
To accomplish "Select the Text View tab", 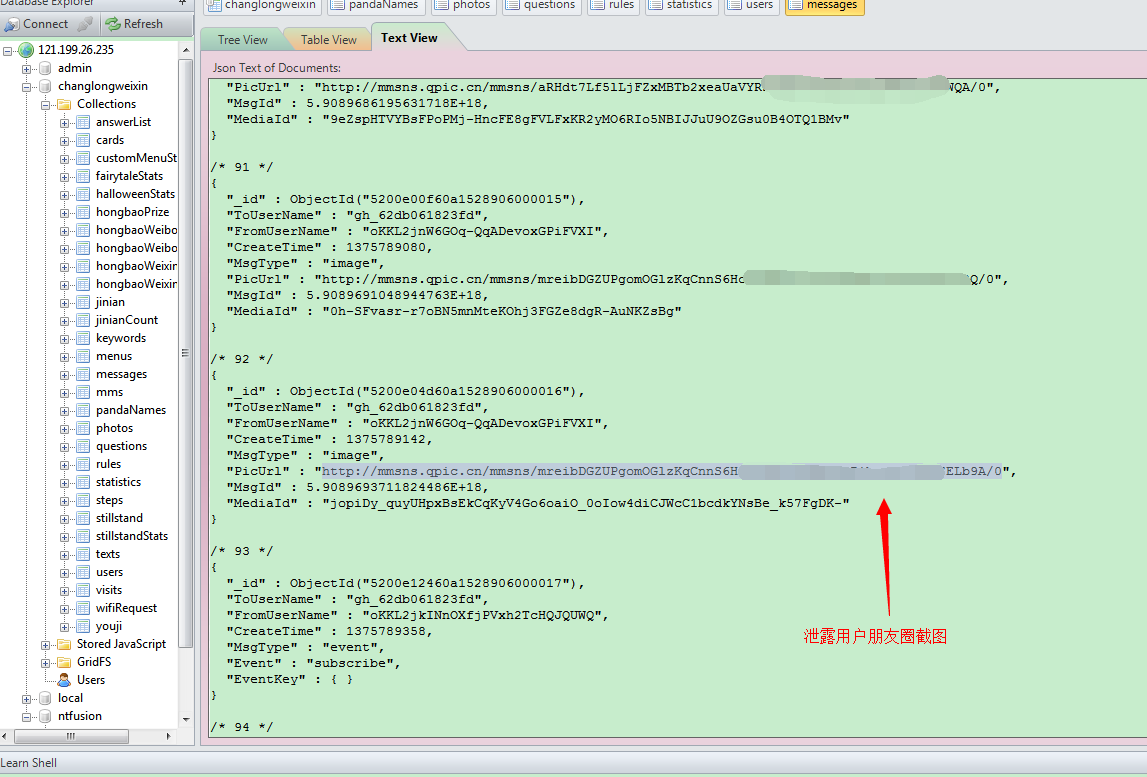I will point(409,37).
